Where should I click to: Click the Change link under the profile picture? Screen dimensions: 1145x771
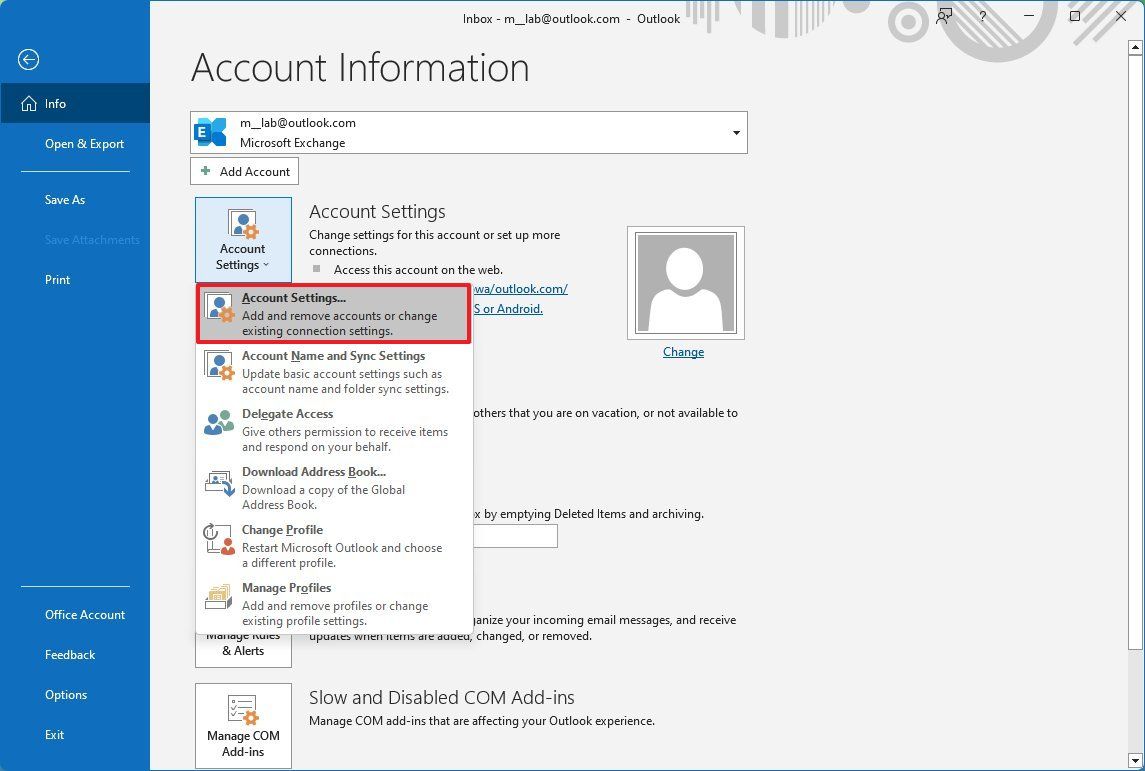[684, 351]
